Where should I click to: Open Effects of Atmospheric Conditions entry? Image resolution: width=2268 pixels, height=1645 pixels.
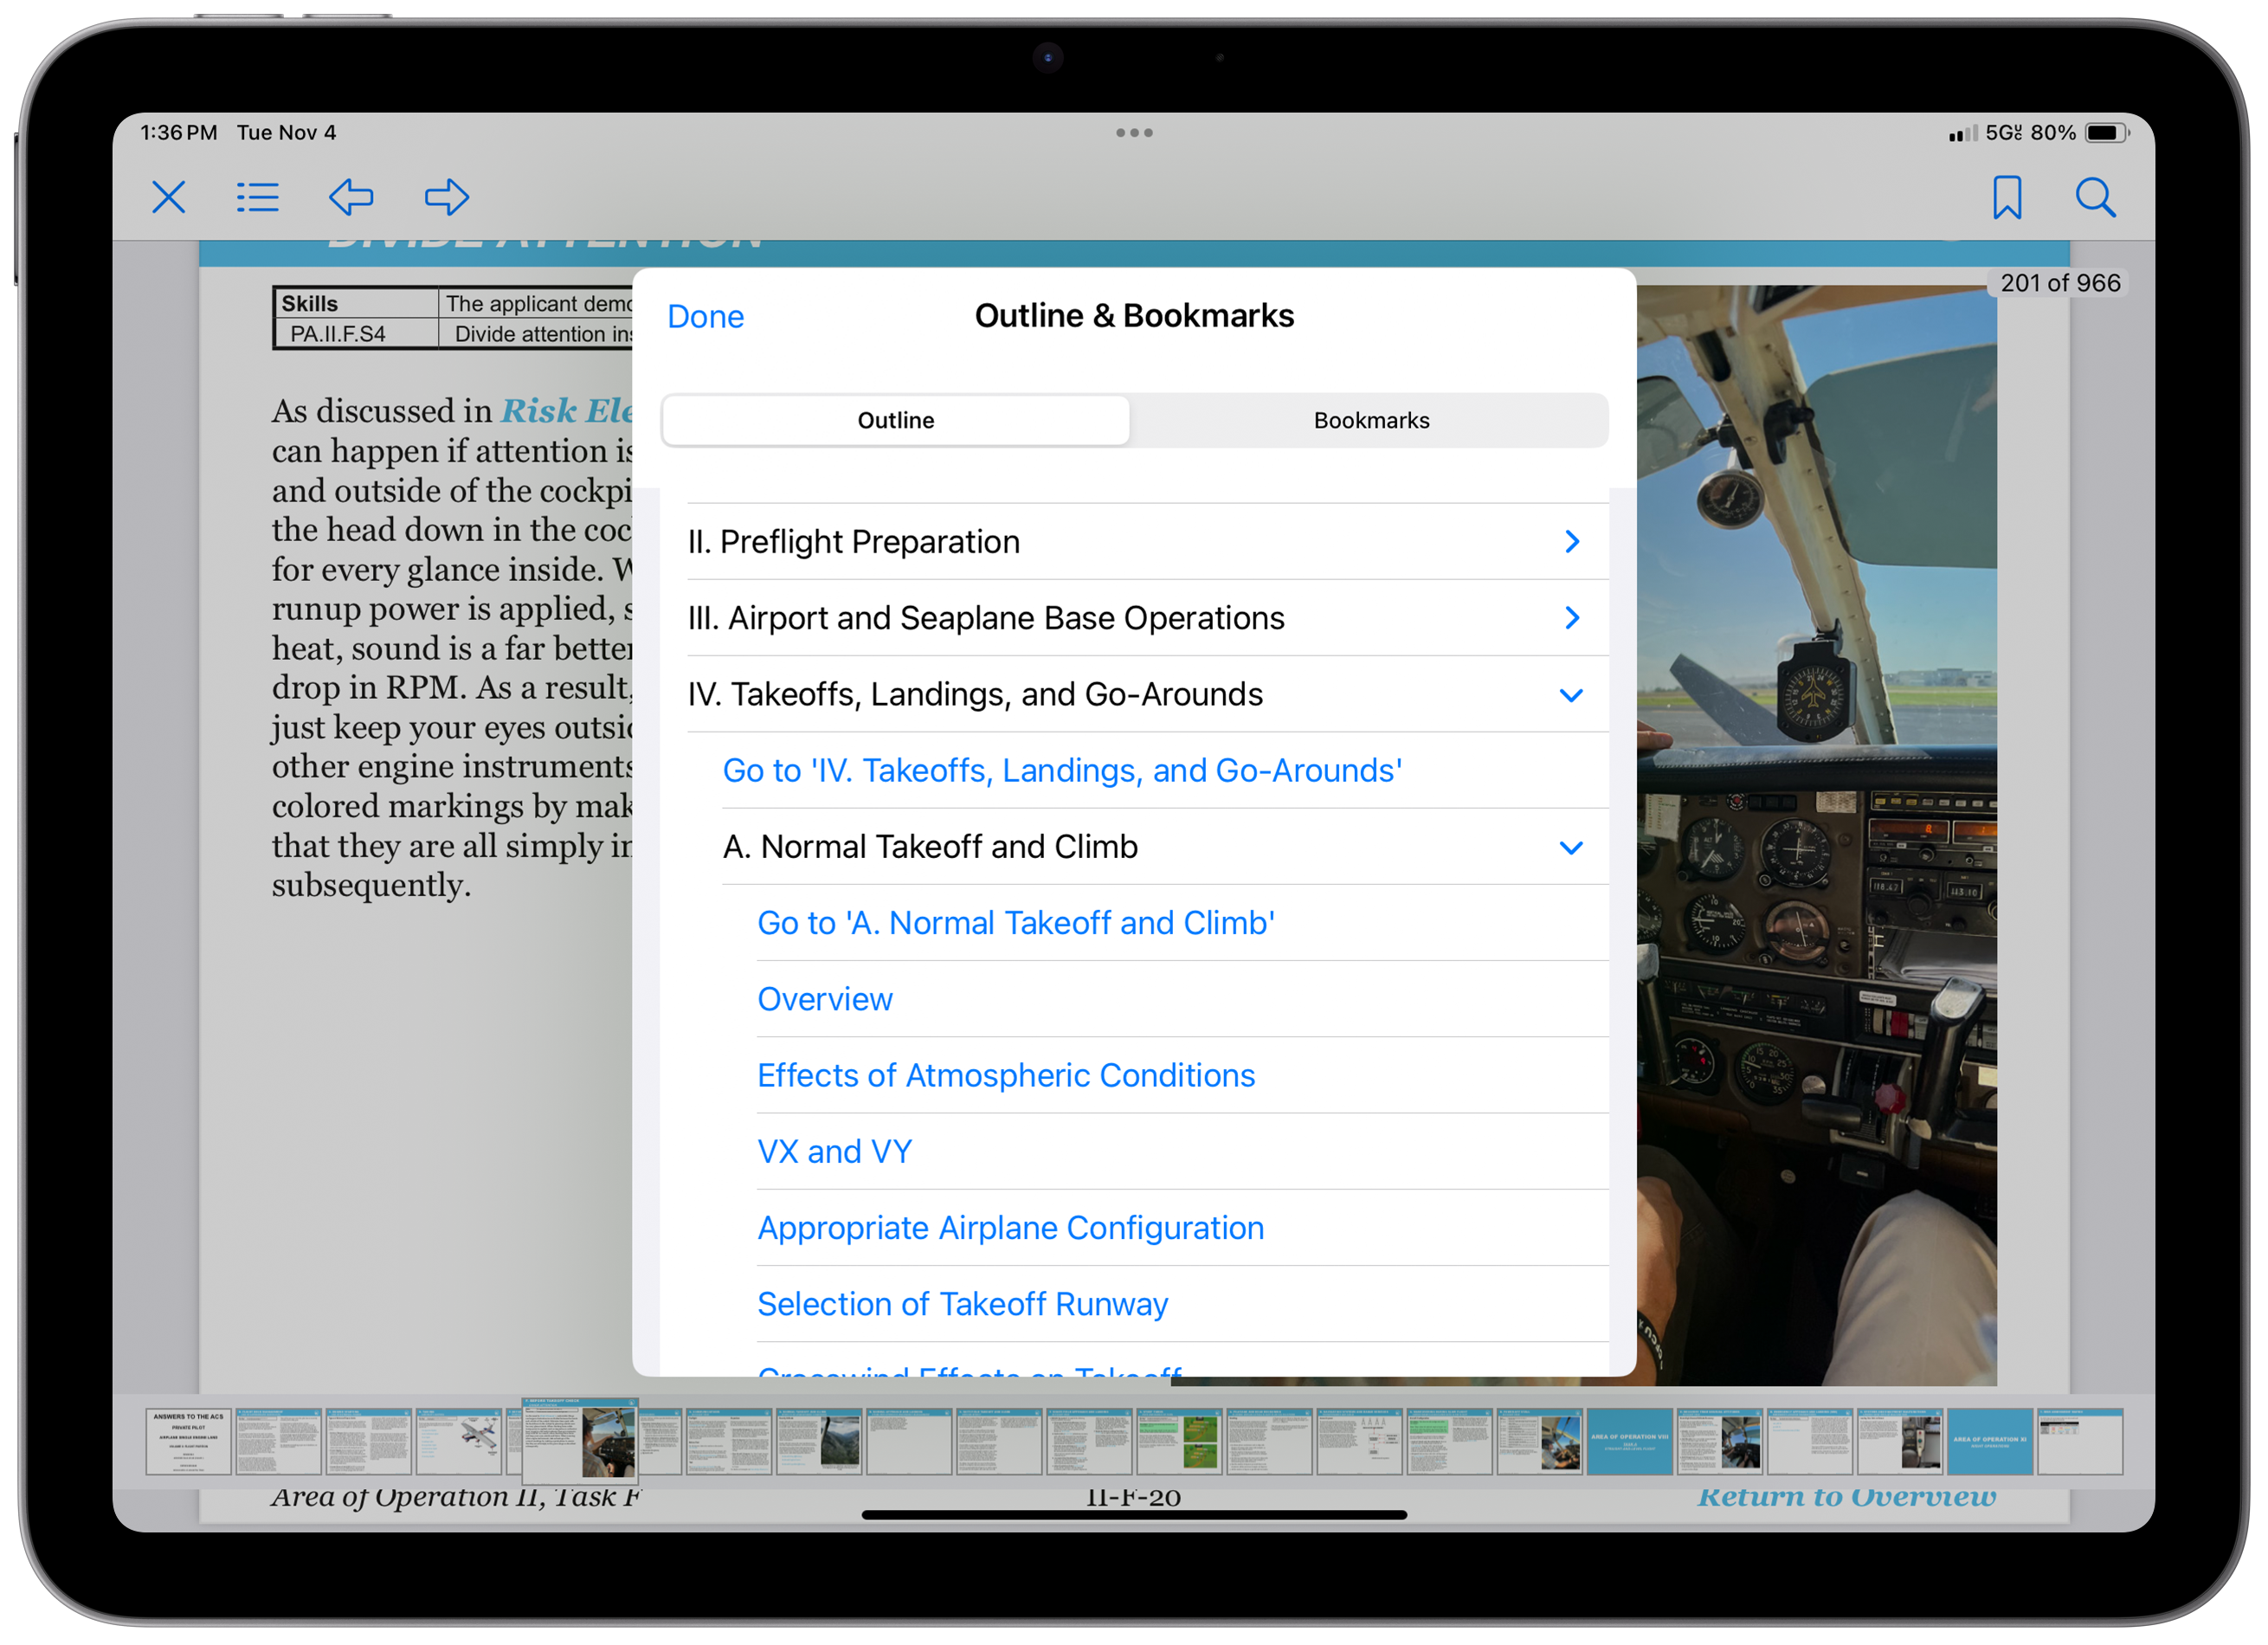[x=1005, y=1075]
